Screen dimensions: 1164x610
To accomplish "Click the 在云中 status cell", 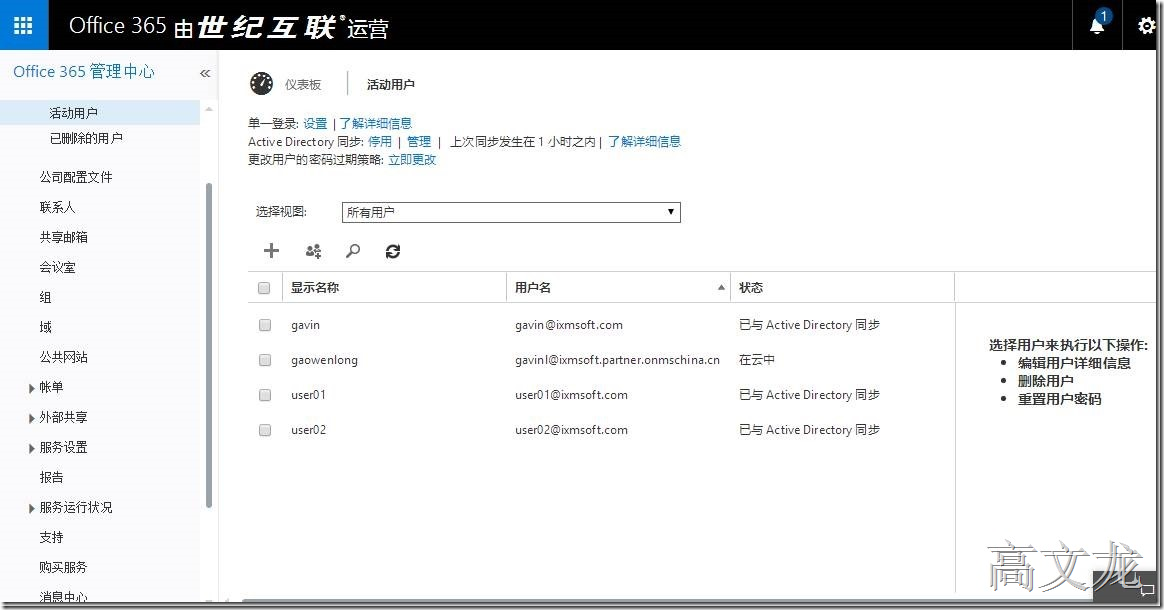I will tap(756, 360).
